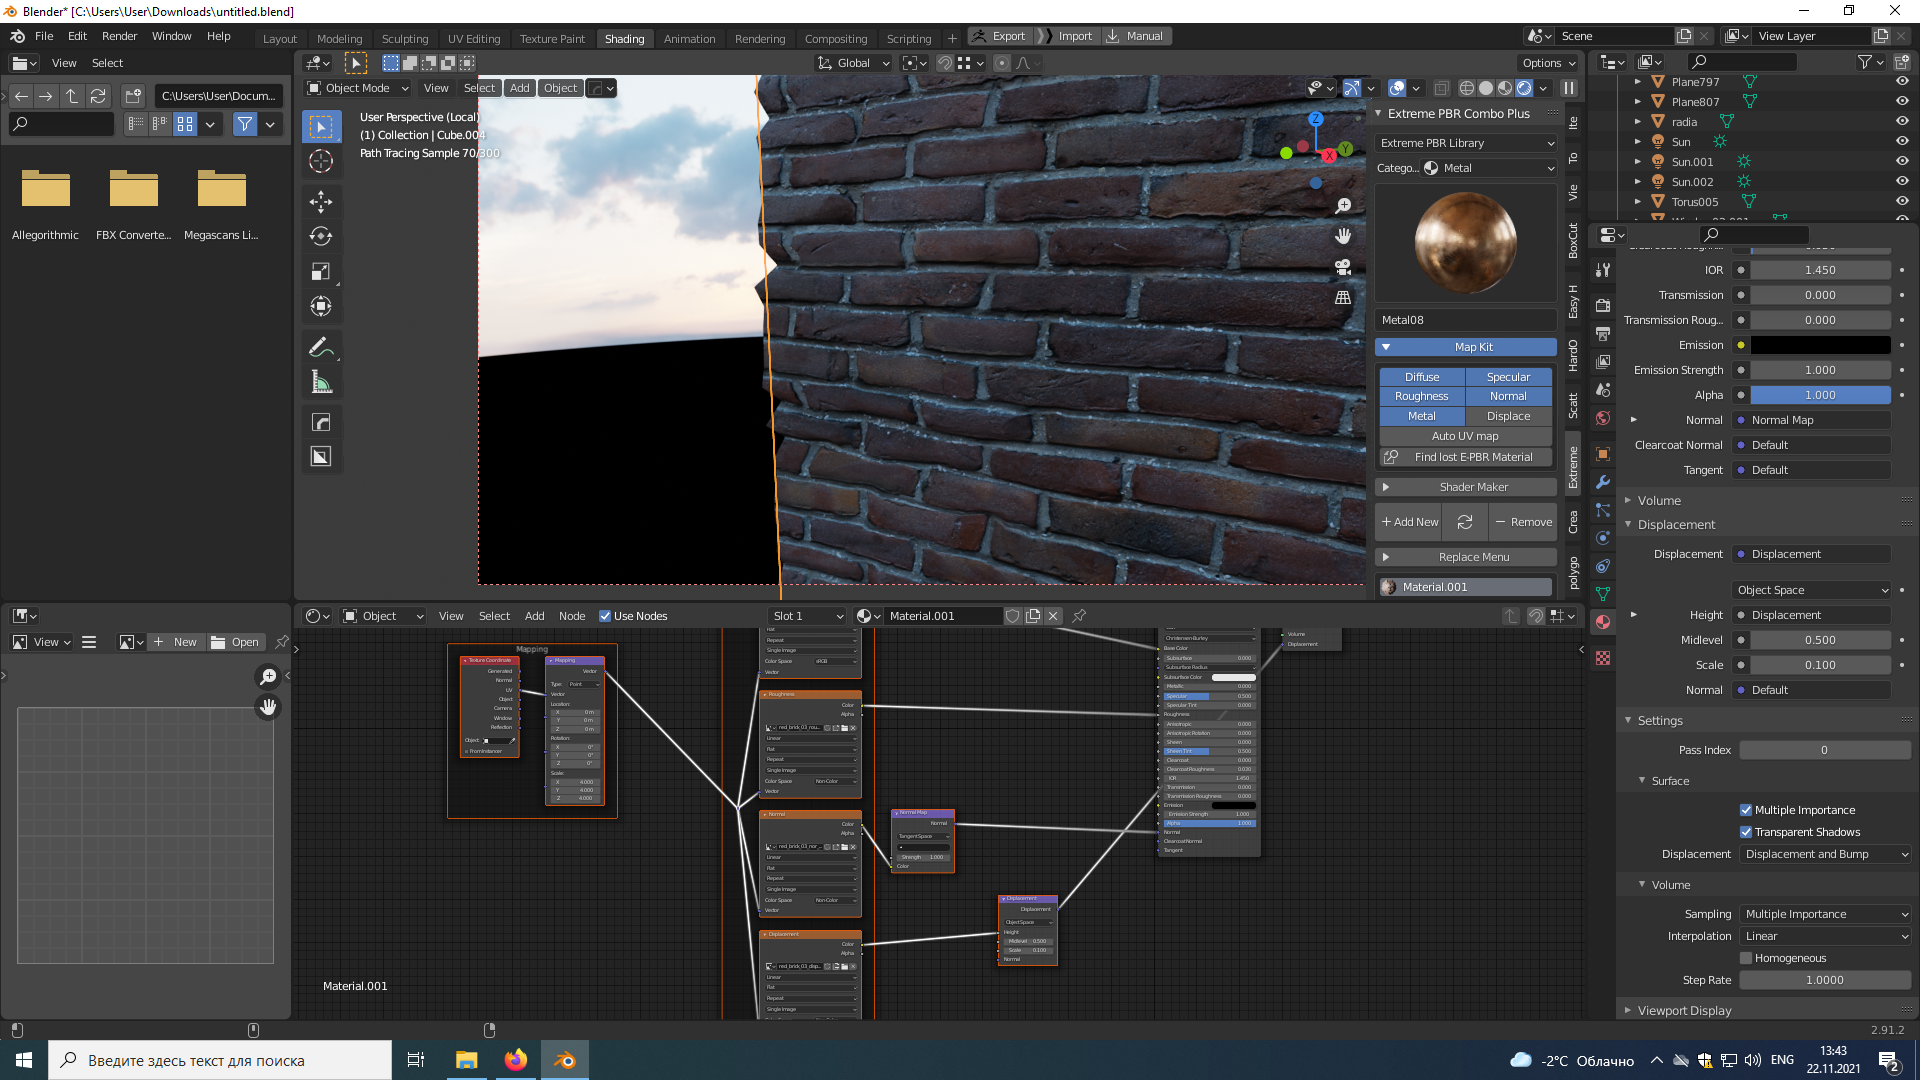The height and width of the screenshot is (1080, 1920).
Task: Click the Auto UV map button
Action: (x=1465, y=436)
